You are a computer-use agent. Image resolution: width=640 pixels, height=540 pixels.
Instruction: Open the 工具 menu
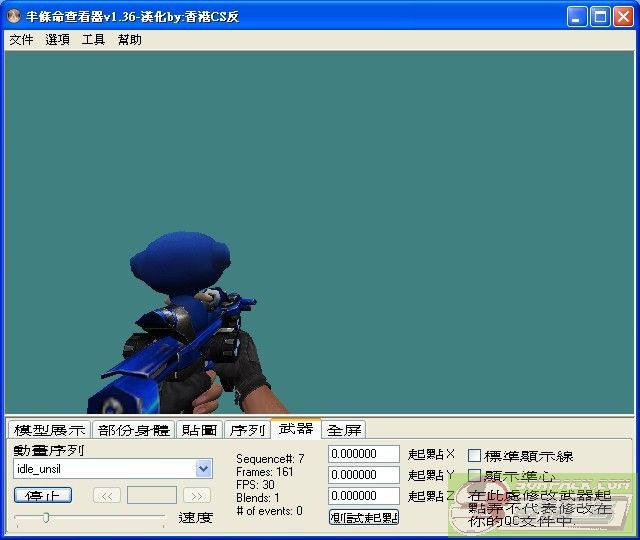coord(93,40)
